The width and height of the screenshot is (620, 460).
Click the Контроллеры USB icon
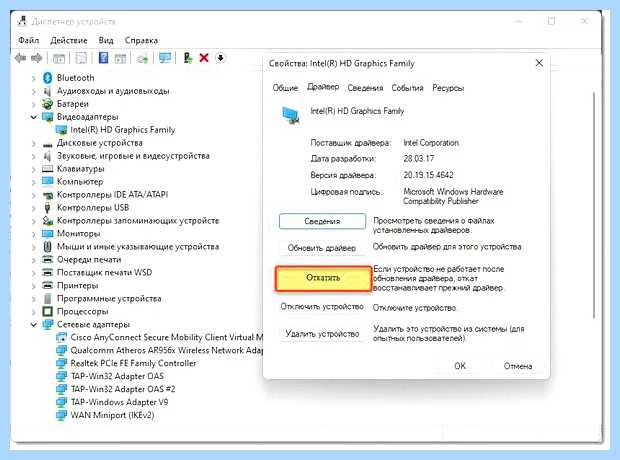pyautogui.click(x=47, y=208)
